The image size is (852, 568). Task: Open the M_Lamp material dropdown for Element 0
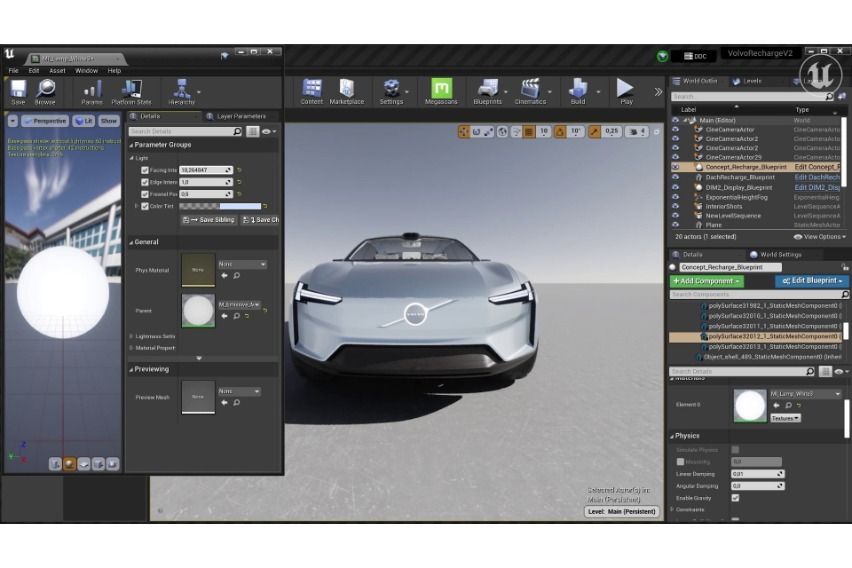coord(805,394)
